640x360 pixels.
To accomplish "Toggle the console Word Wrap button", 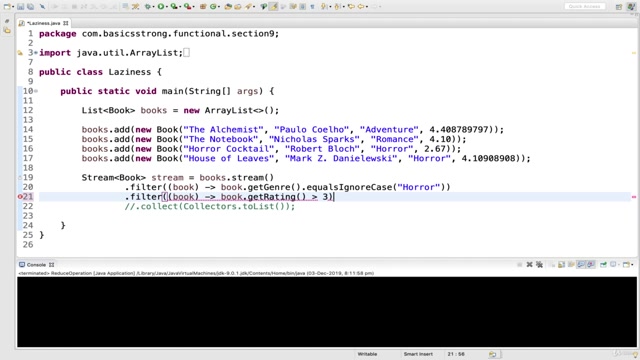I will 571,265.
